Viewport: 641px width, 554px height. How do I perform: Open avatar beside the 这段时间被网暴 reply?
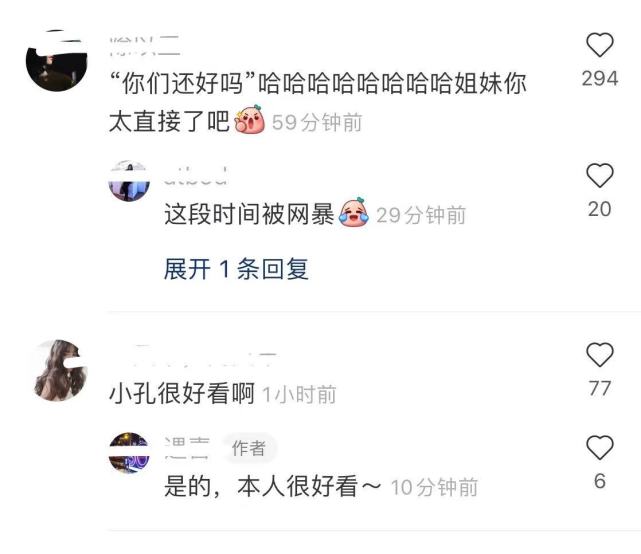pyautogui.click(x=129, y=181)
